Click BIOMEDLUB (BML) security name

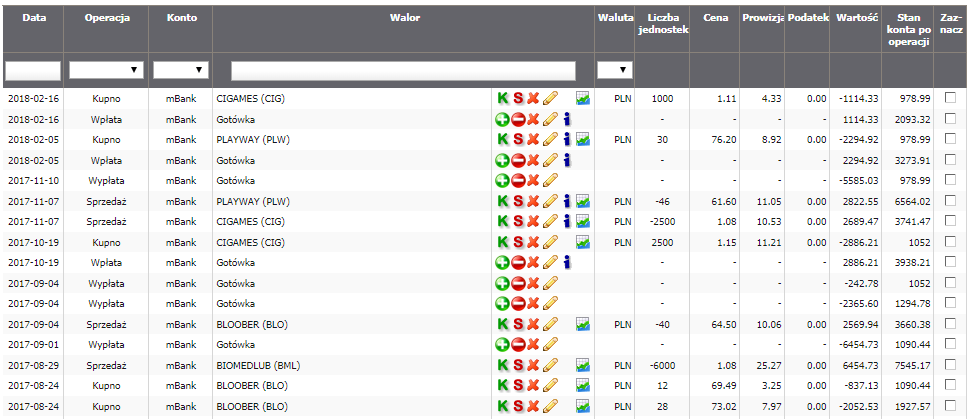click(258, 365)
